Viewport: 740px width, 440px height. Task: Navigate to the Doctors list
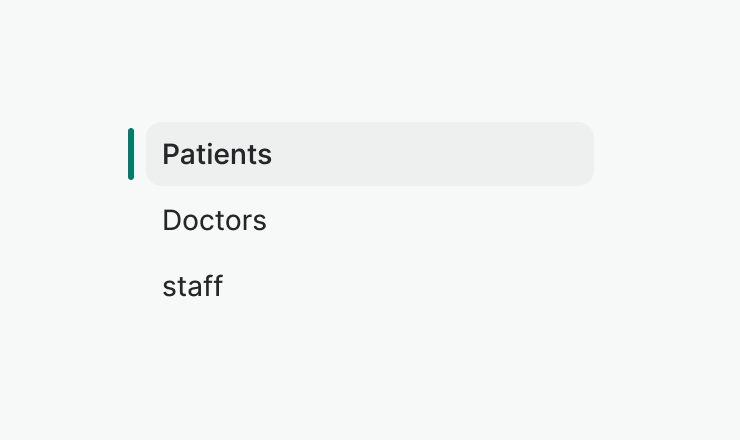coord(214,220)
